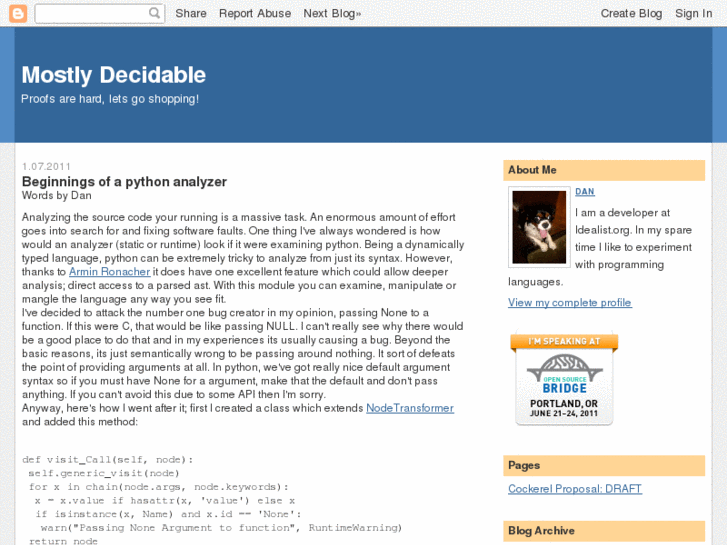The width and height of the screenshot is (727, 545).
Task: Follow the NodeTransformer link
Action: [x=410, y=408]
